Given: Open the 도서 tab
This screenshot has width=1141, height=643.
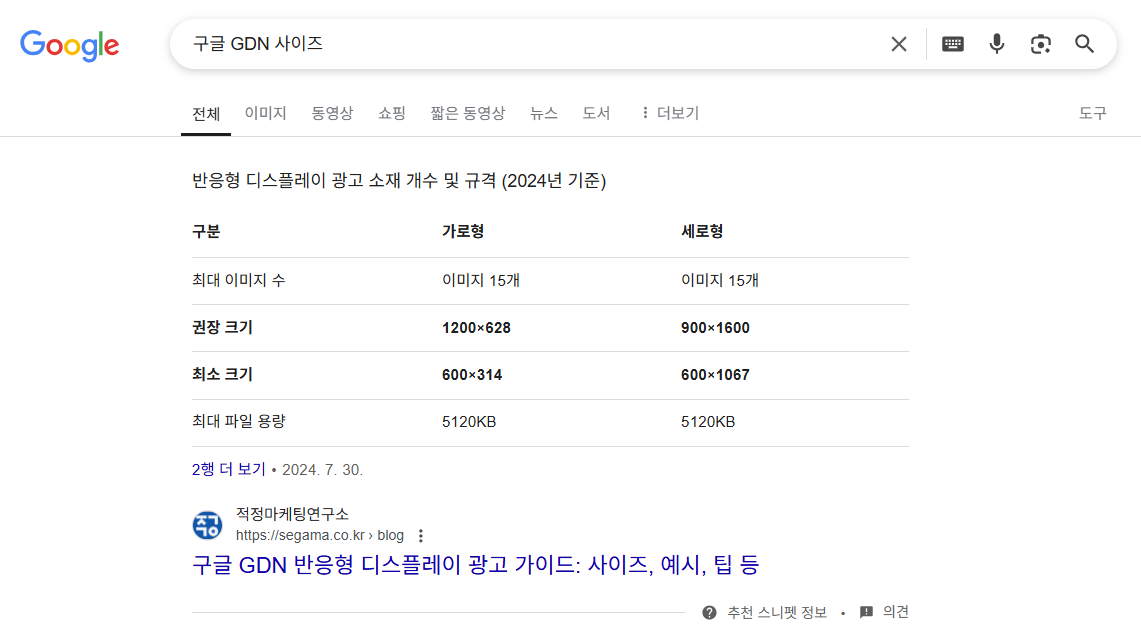Looking at the screenshot, I should click(x=596, y=113).
